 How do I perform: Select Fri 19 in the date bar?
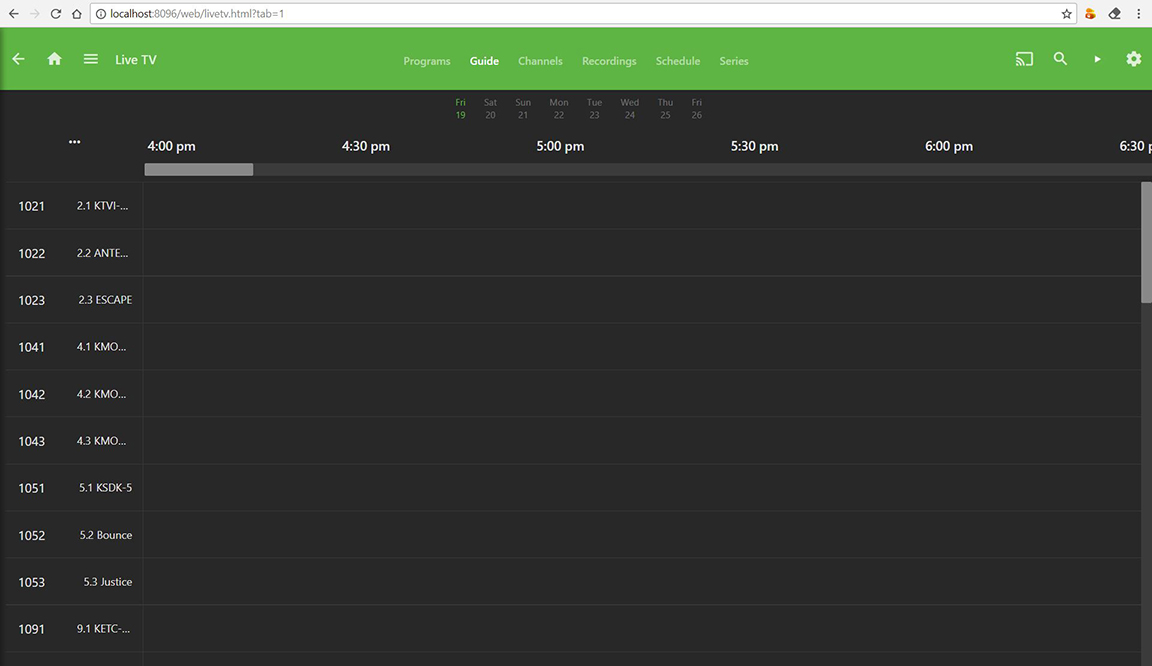[x=461, y=109]
